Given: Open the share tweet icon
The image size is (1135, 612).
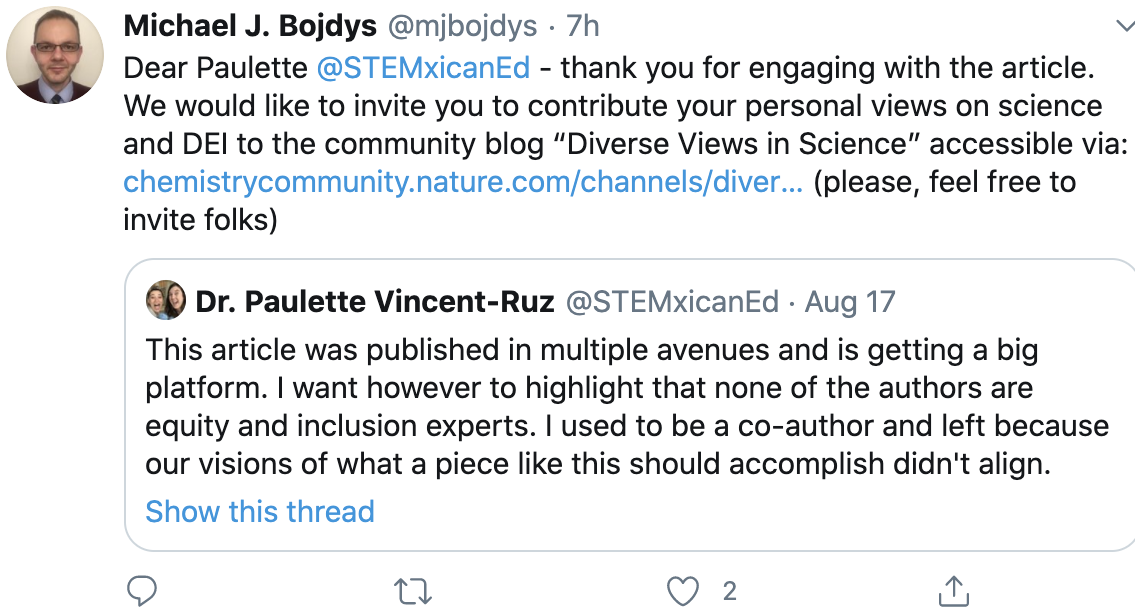Looking at the screenshot, I should (953, 590).
